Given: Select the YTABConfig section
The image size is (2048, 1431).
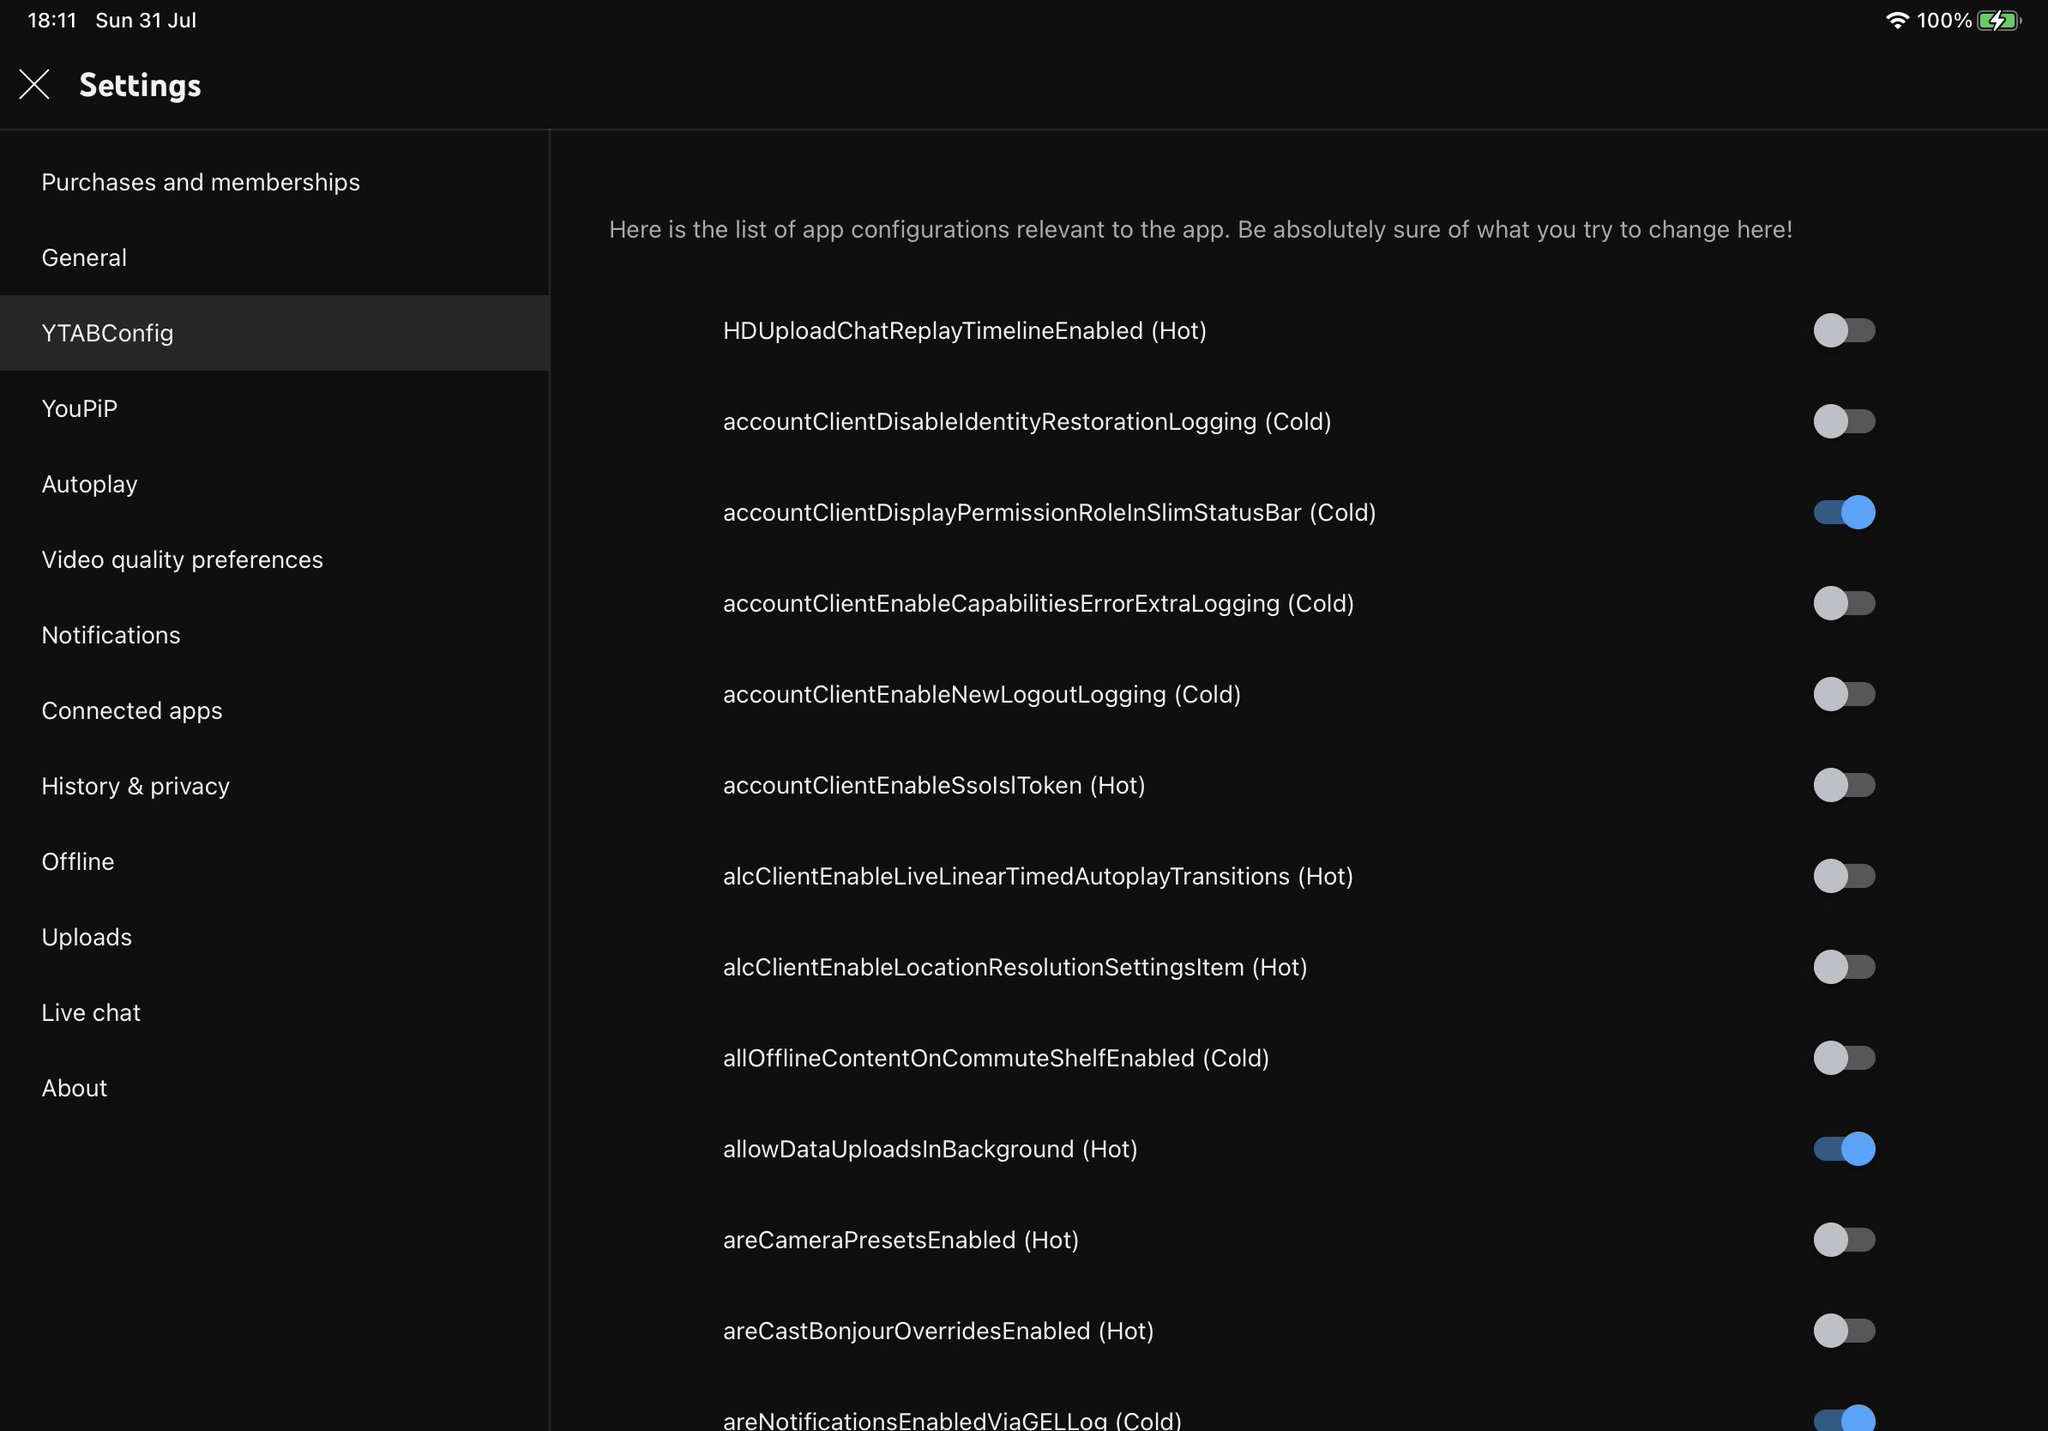Looking at the screenshot, I should [274, 333].
